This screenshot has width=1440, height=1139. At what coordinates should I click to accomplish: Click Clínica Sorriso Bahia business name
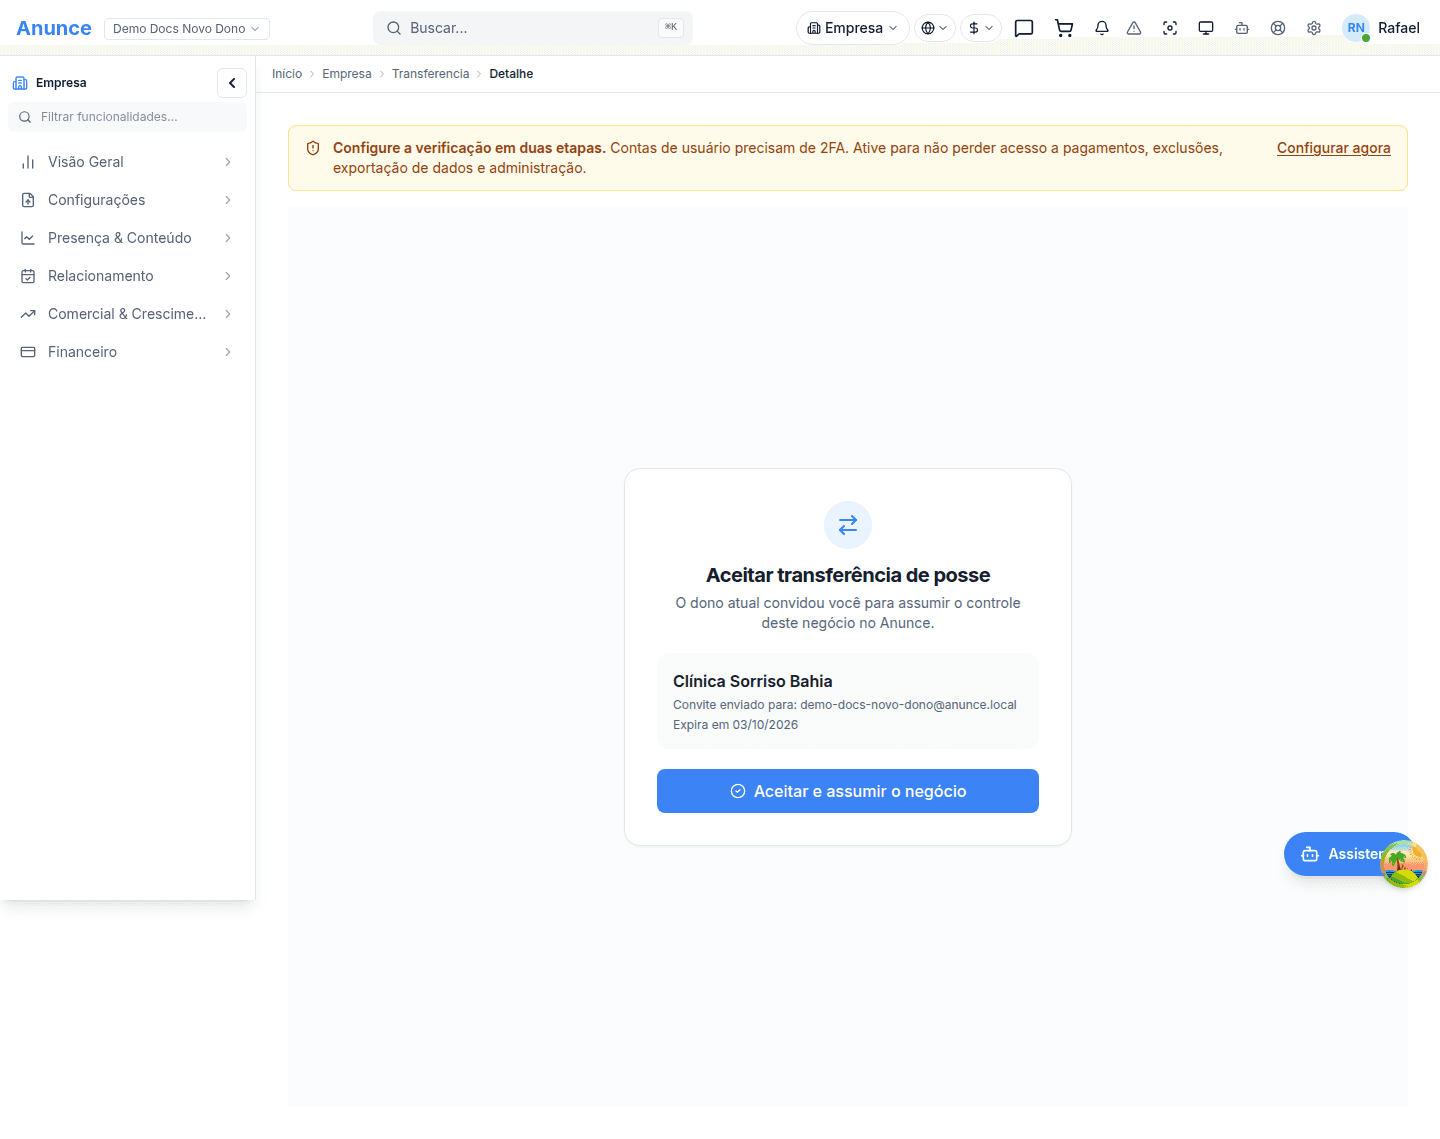pos(752,681)
